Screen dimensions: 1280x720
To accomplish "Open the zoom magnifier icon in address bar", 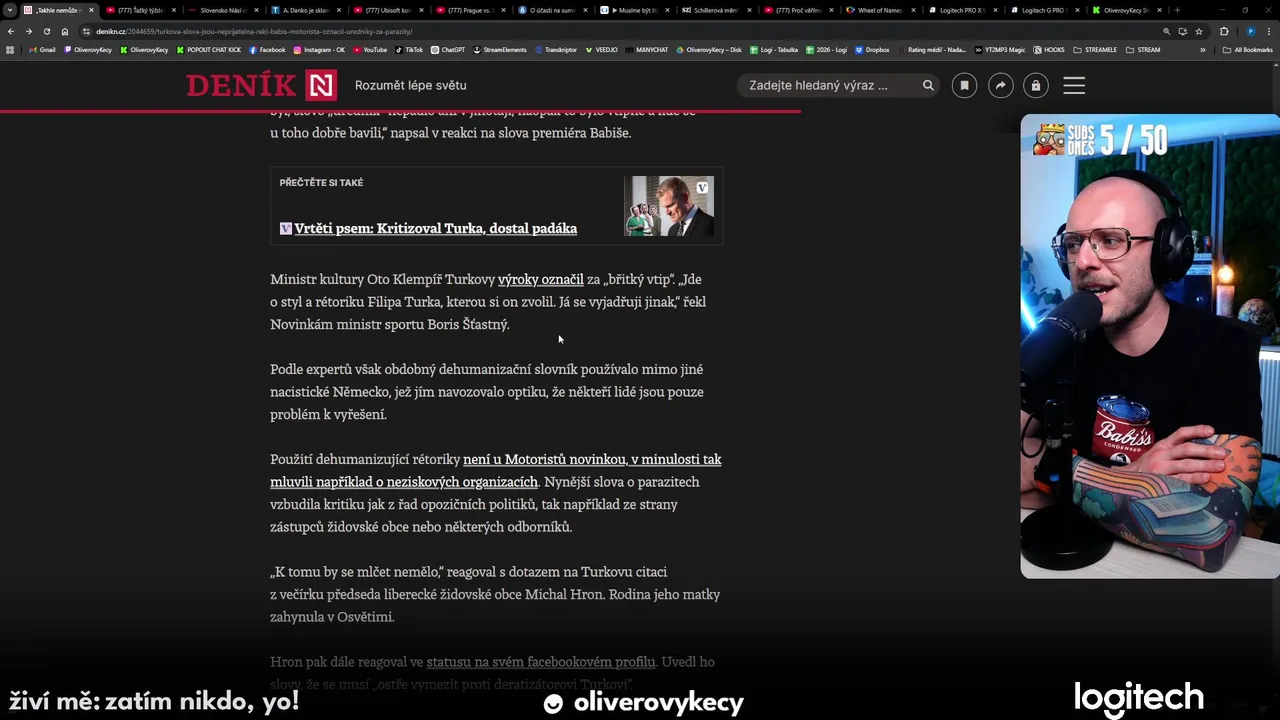I will click(1166, 31).
